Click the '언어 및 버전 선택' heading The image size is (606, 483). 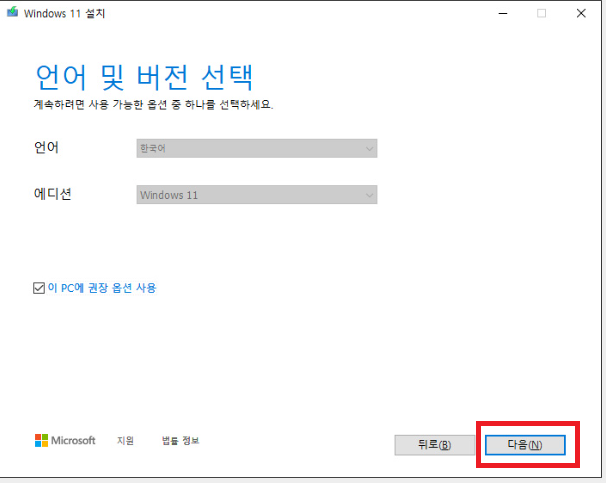(144, 77)
